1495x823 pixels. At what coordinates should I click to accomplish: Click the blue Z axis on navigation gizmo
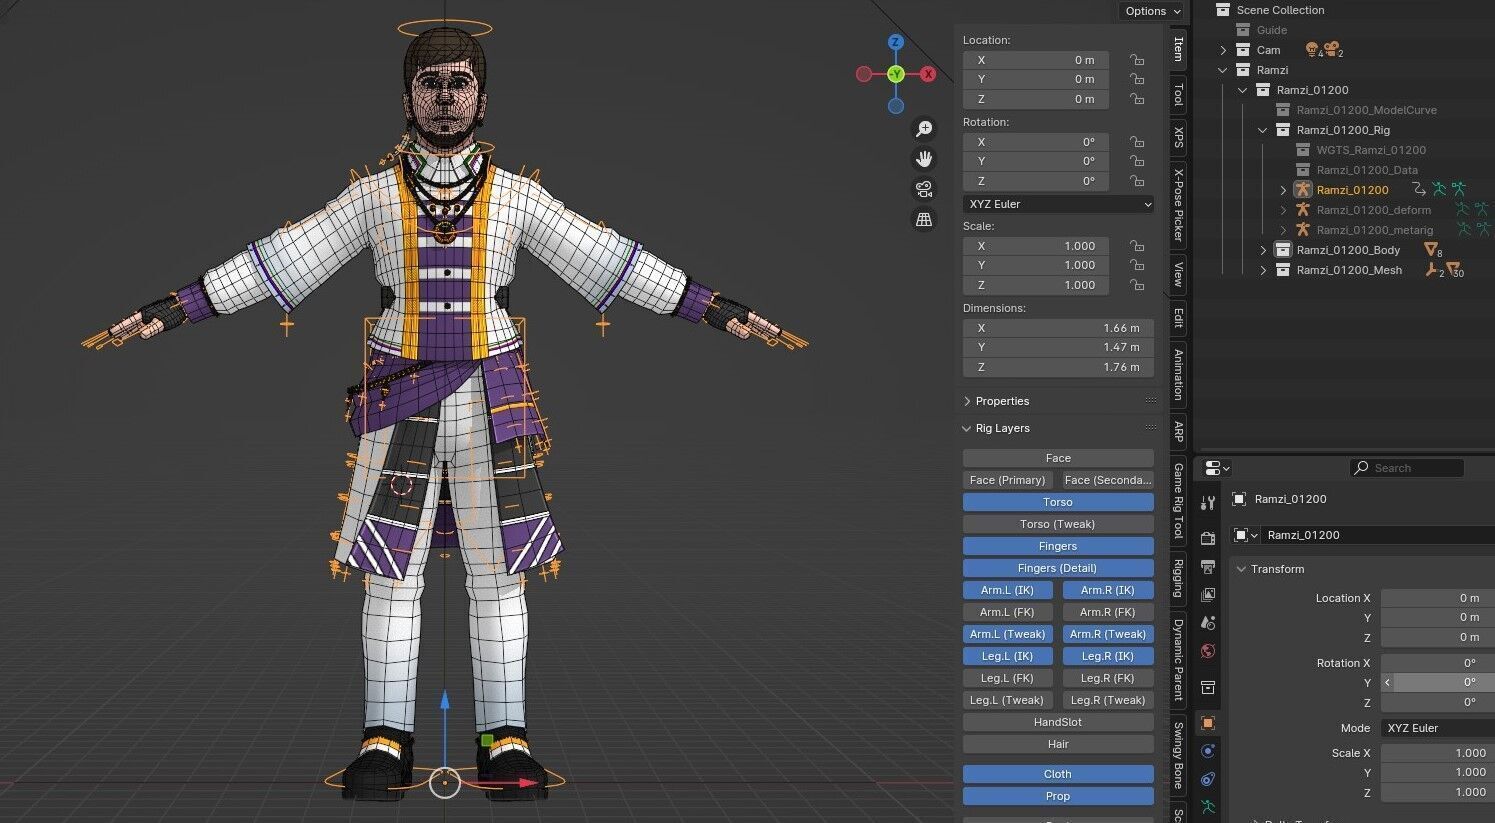(896, 42)
